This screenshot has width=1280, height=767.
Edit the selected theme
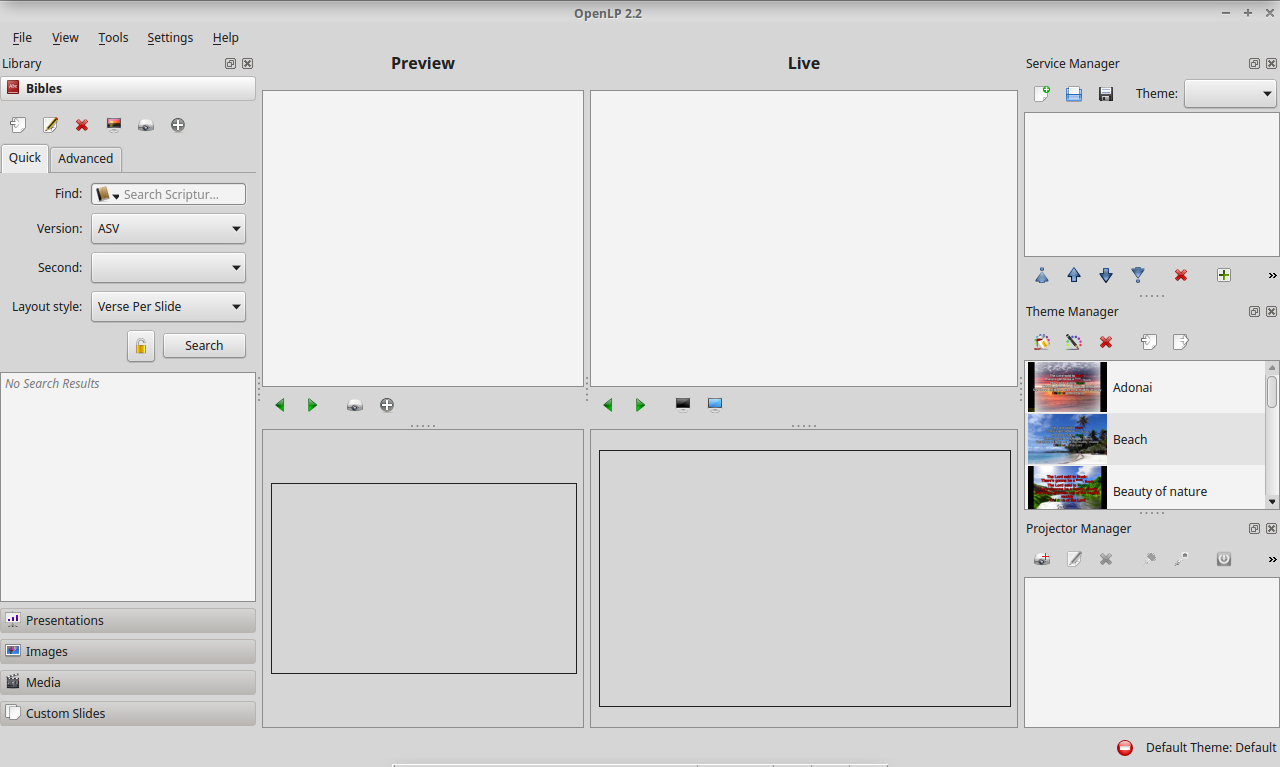pyautogui.click(x=1074, y=342)
